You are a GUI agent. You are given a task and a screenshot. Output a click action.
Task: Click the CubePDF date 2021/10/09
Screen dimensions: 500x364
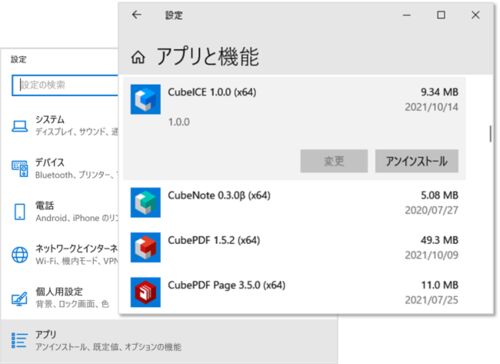[x=431, y=255]
